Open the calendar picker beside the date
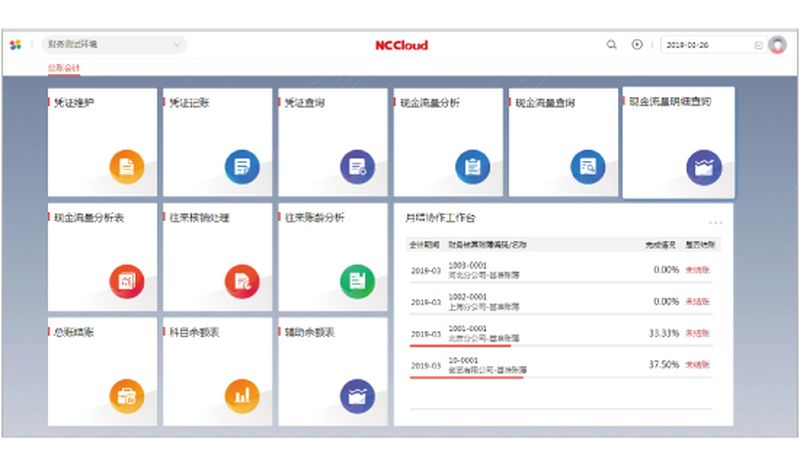 click(758, 45)
